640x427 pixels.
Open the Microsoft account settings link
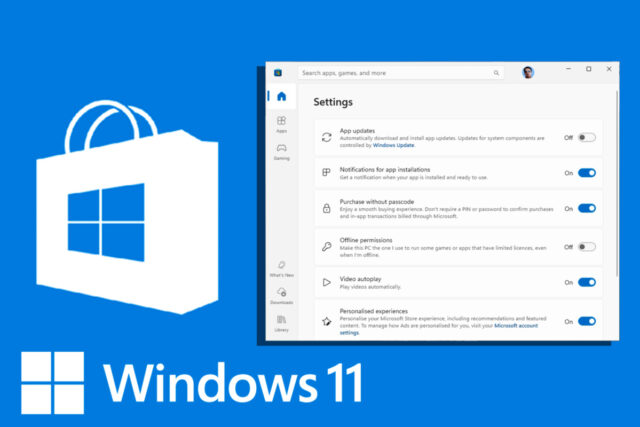(516, 326)
